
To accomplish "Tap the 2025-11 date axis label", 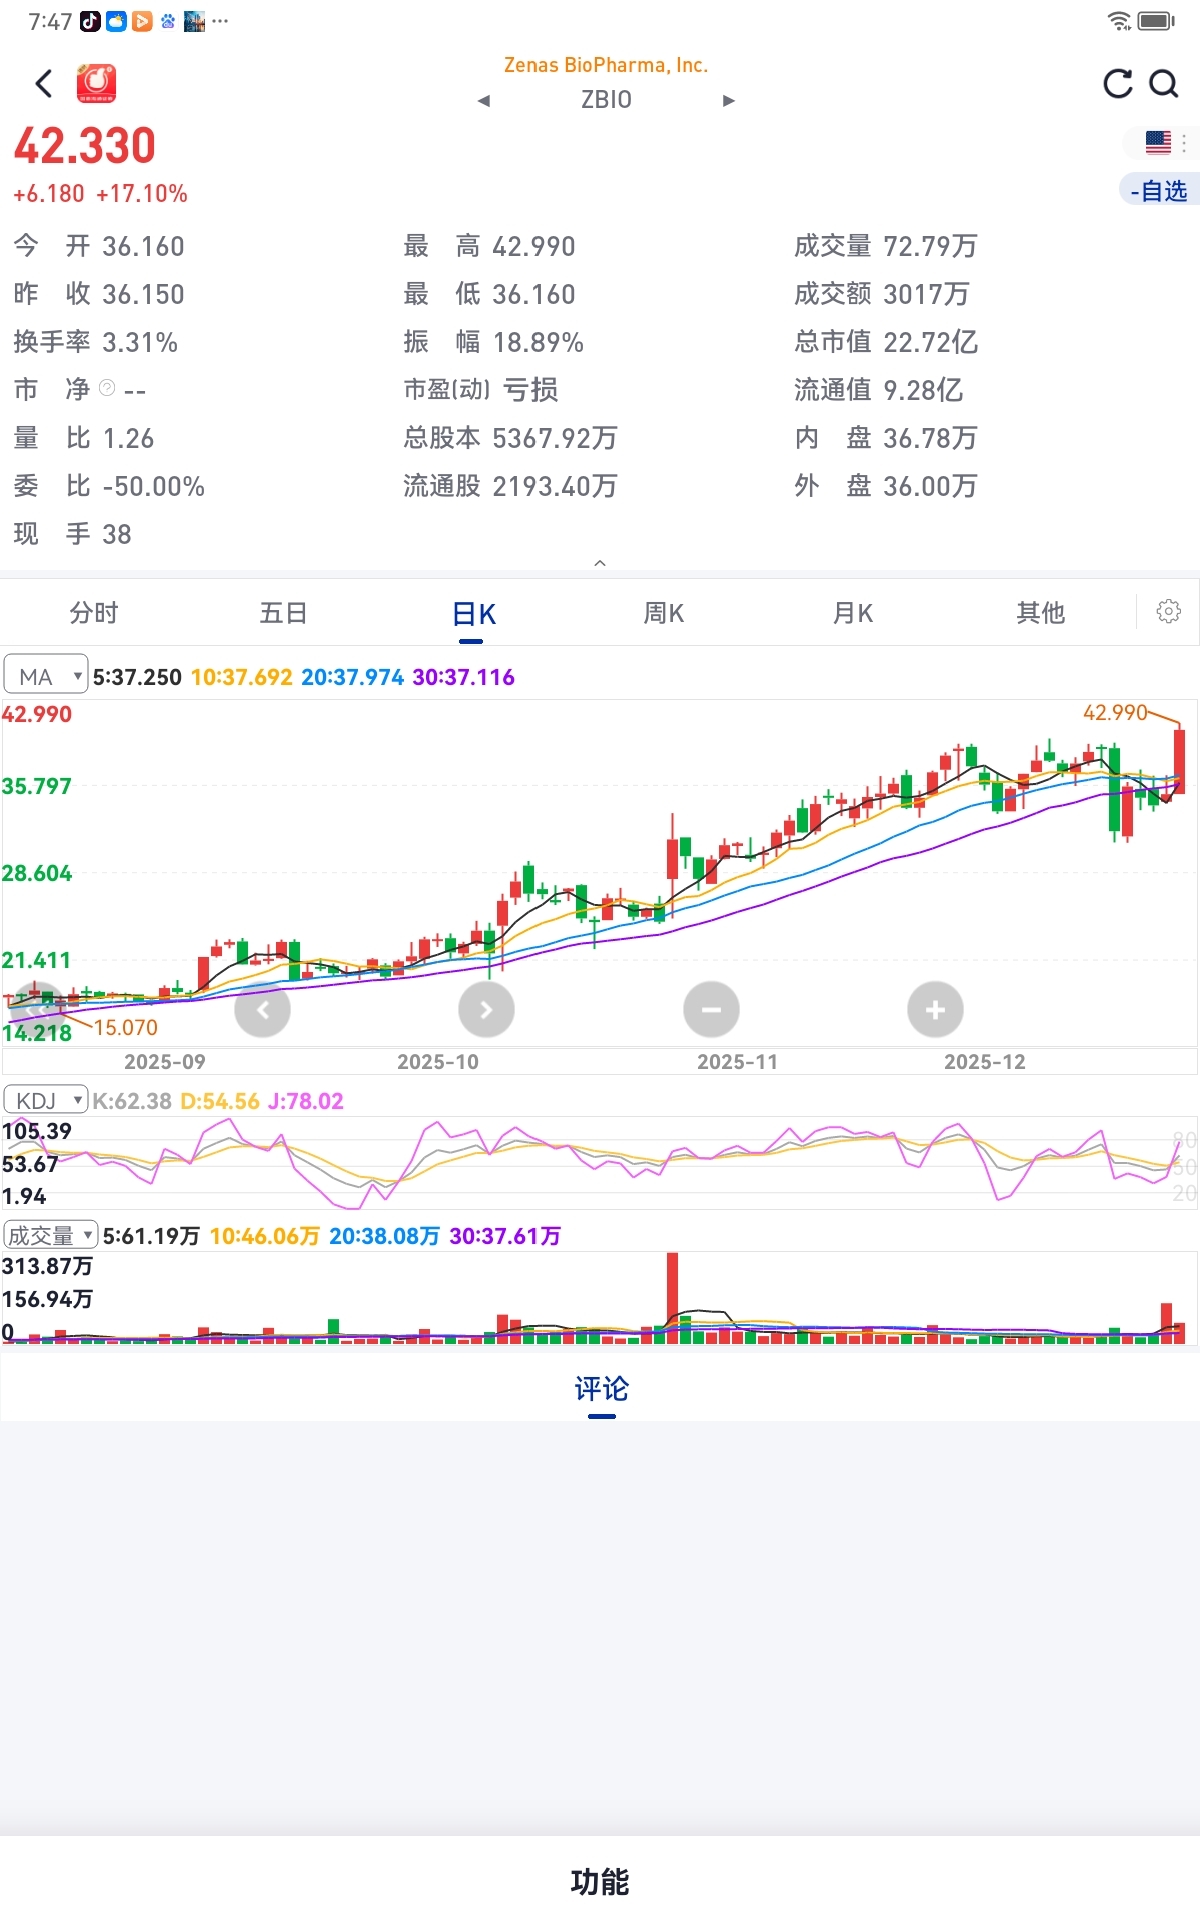I will (x=737, y=1062).
